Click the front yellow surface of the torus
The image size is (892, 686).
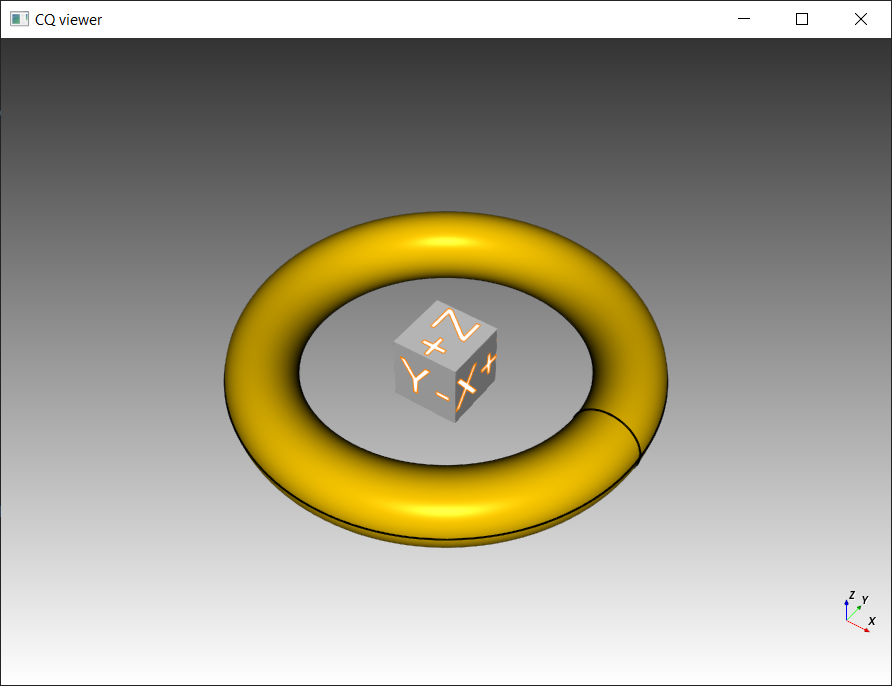coord(440,503)
